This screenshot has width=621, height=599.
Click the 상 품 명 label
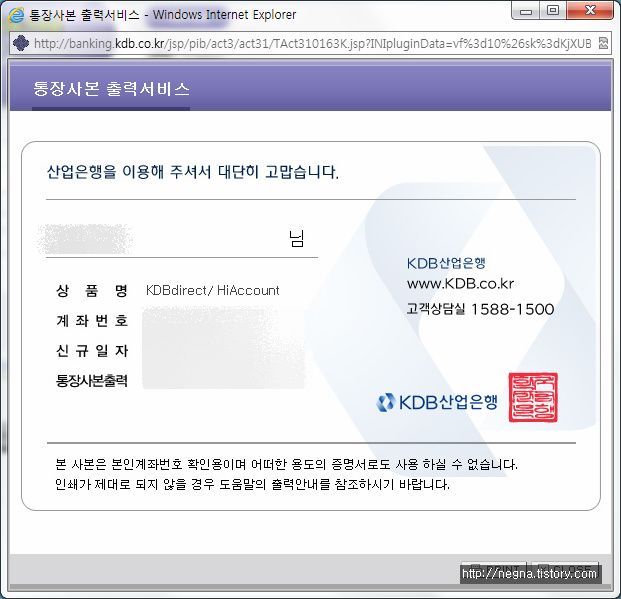[92, 291]
